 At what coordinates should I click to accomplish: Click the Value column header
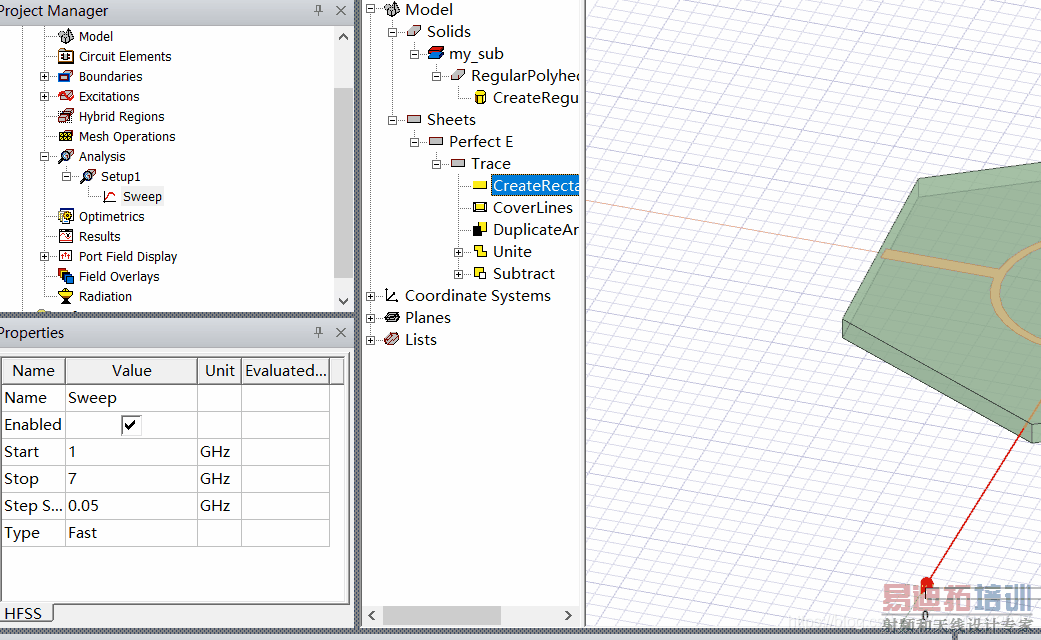[x=131, y=370]
